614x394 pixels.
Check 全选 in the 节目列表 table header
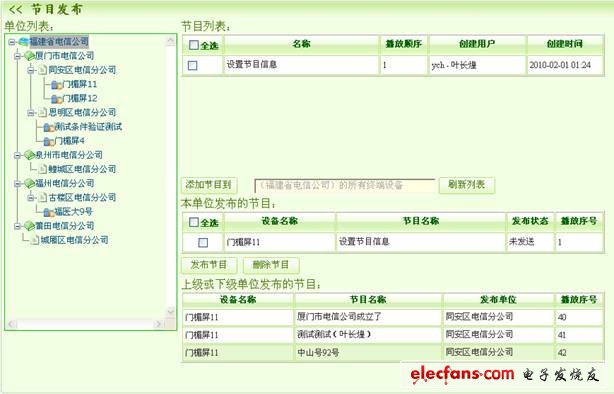(193, 45)
